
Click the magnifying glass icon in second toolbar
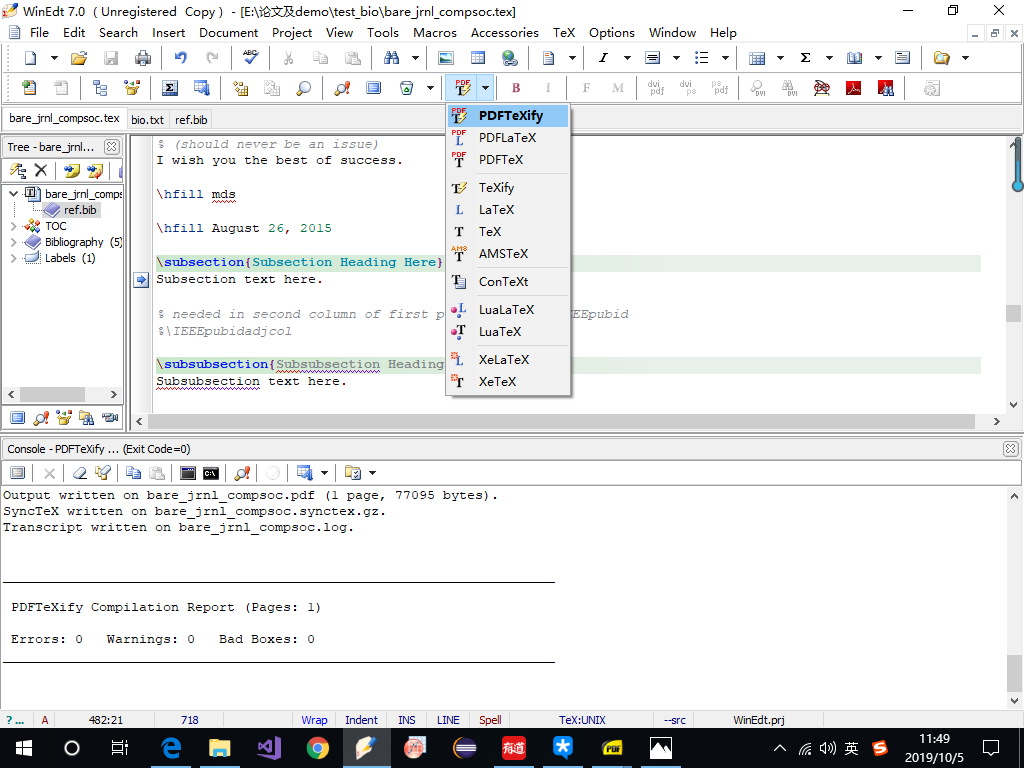[304, 88]
